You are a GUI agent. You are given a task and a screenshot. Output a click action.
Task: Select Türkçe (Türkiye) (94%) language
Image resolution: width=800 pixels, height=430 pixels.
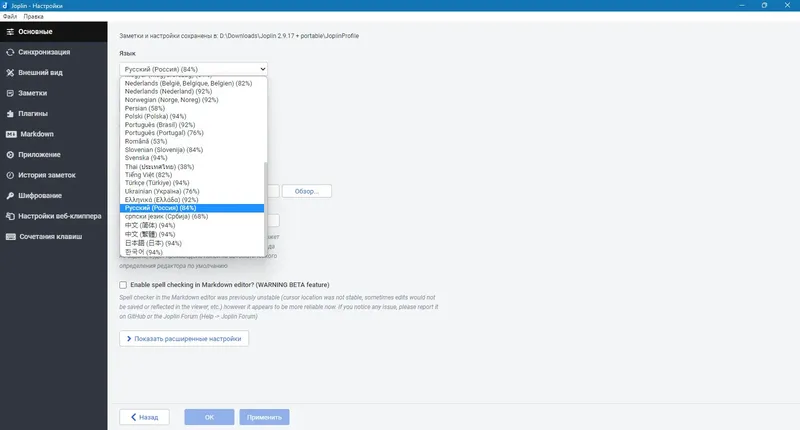[x=192, y=183]
